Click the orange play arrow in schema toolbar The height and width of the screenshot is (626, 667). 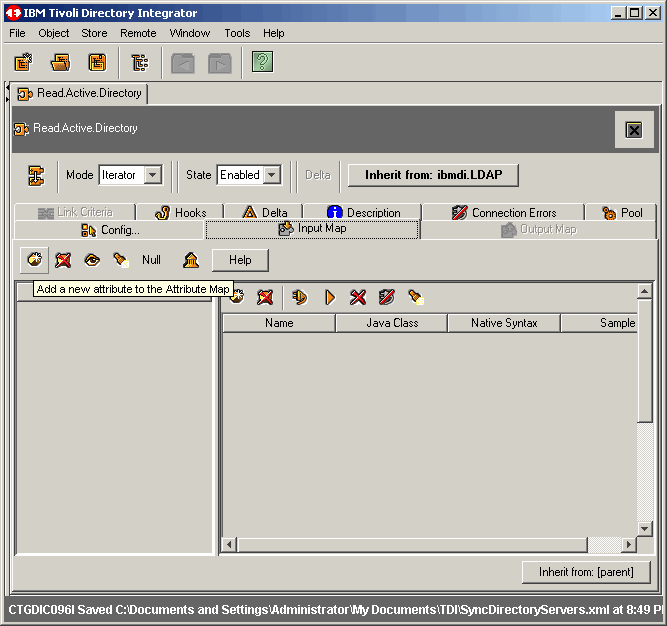click(329, 297)
